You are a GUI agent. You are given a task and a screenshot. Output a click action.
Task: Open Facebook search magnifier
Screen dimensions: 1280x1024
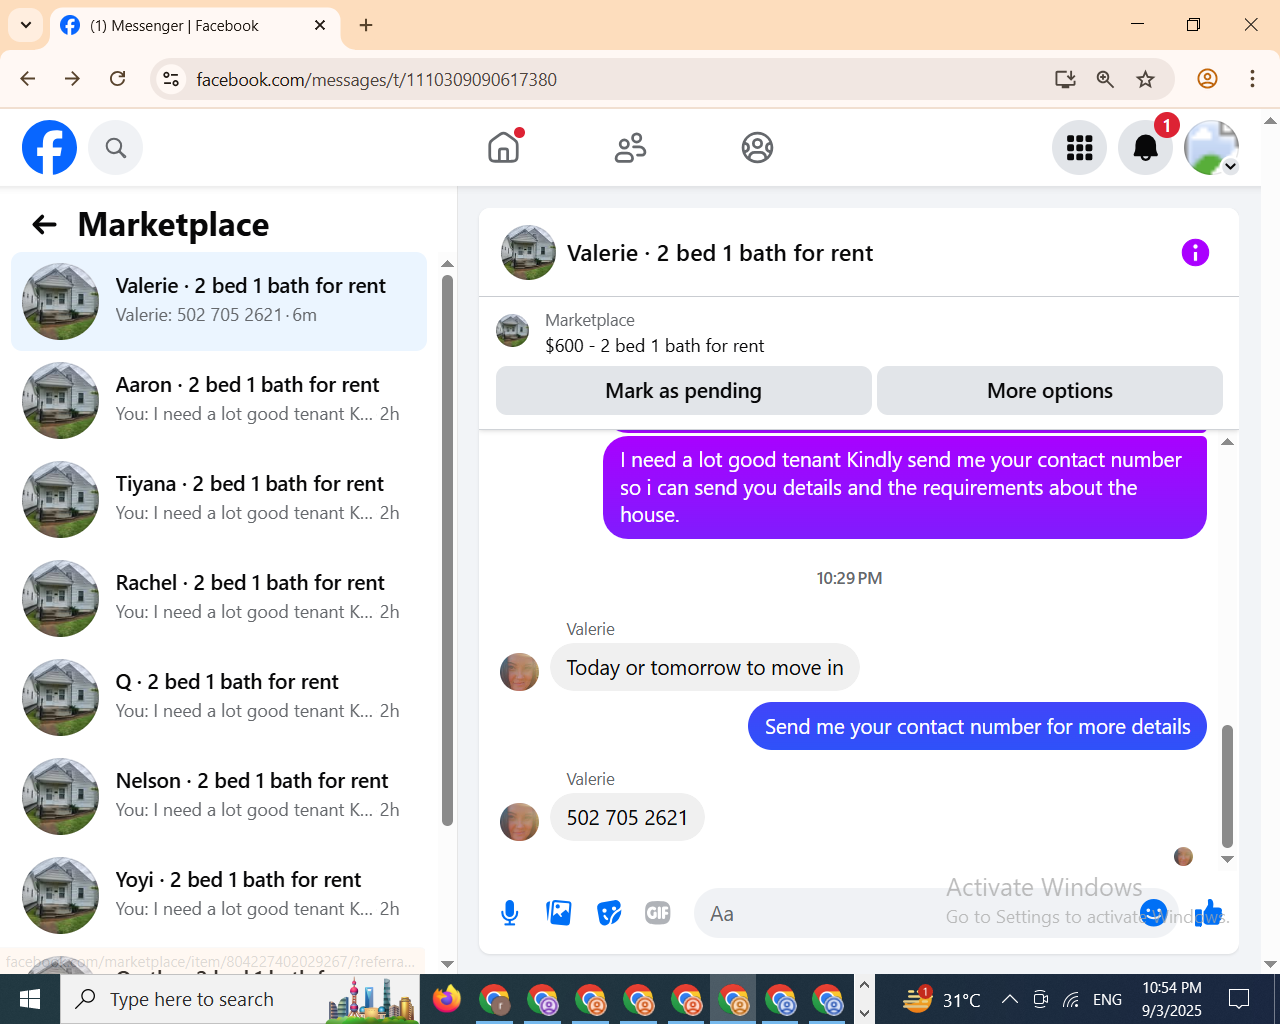coord(116,148)
